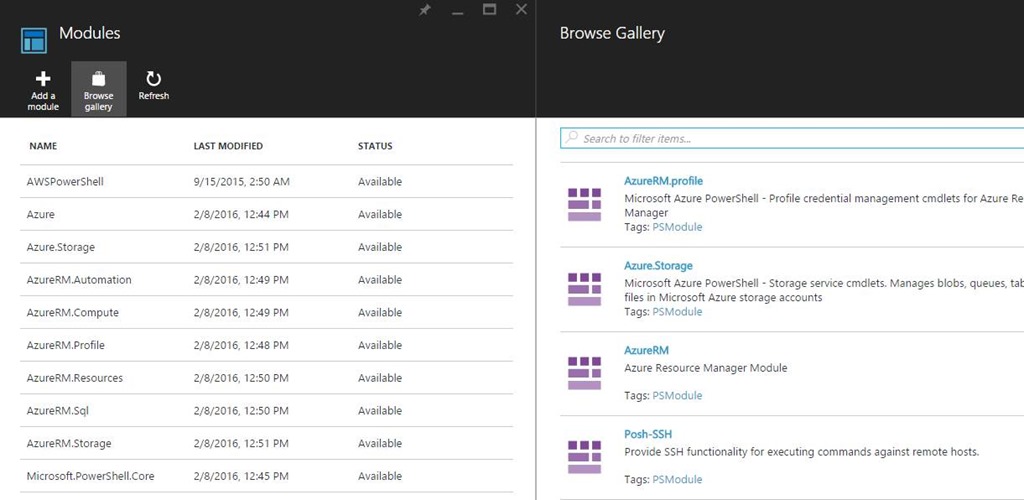Click the AzureRM gallery module icon
Image resolution: width=1024 pixels, height=500 pixels.
(x=584, y=373)
